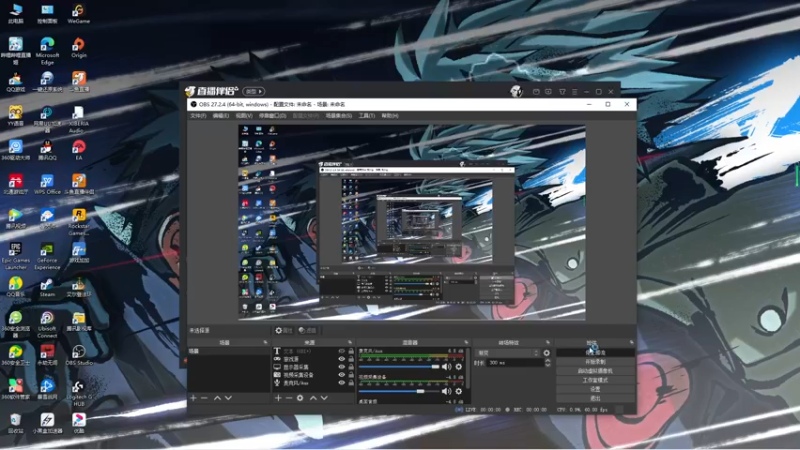Toggle lock on 文本 (GDI+) source
The width and height of the screenshot is (800, 450).
tap(351, 352)
